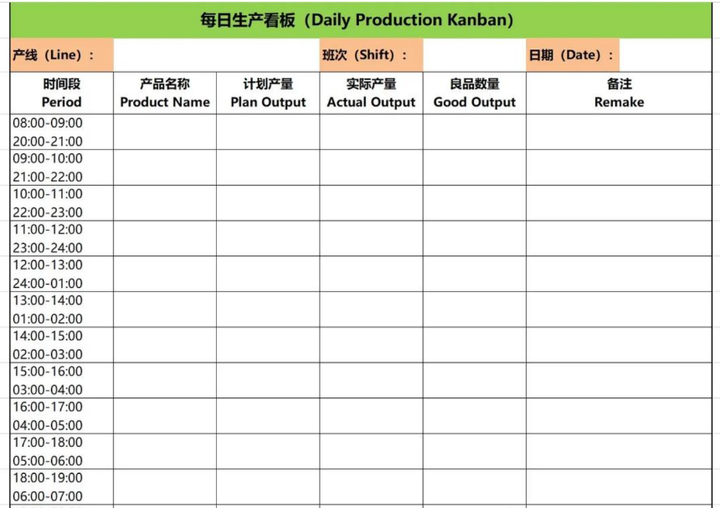Click the Actual Output column header
Screen dimensions: 720x508
(371, 93)
